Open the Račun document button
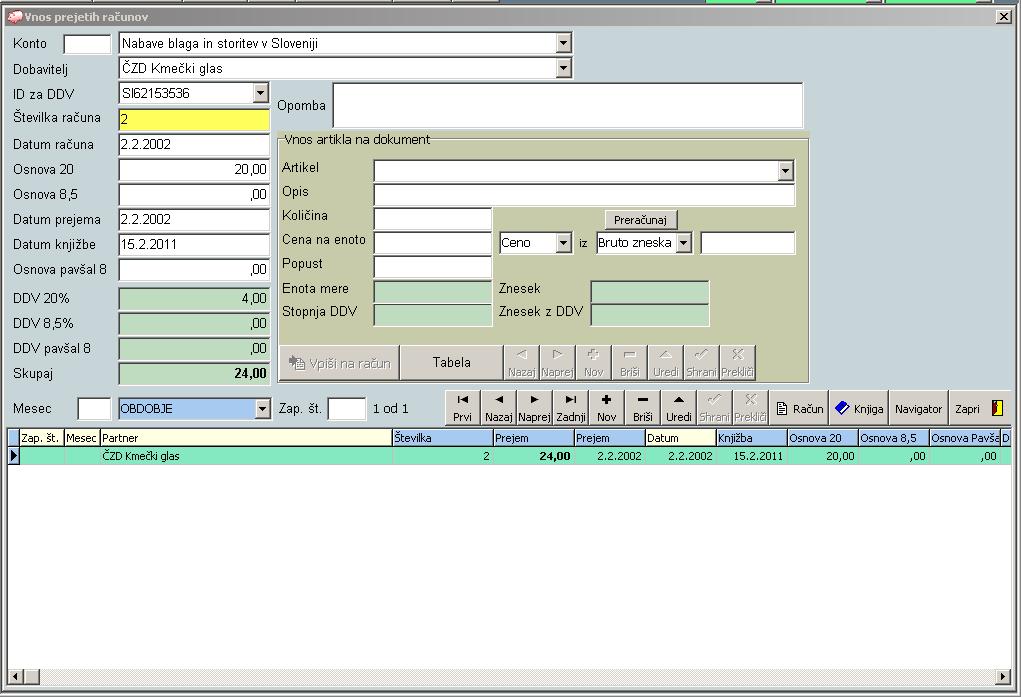The width and height of the screenshot is (1021, 697). click(799, 408)
